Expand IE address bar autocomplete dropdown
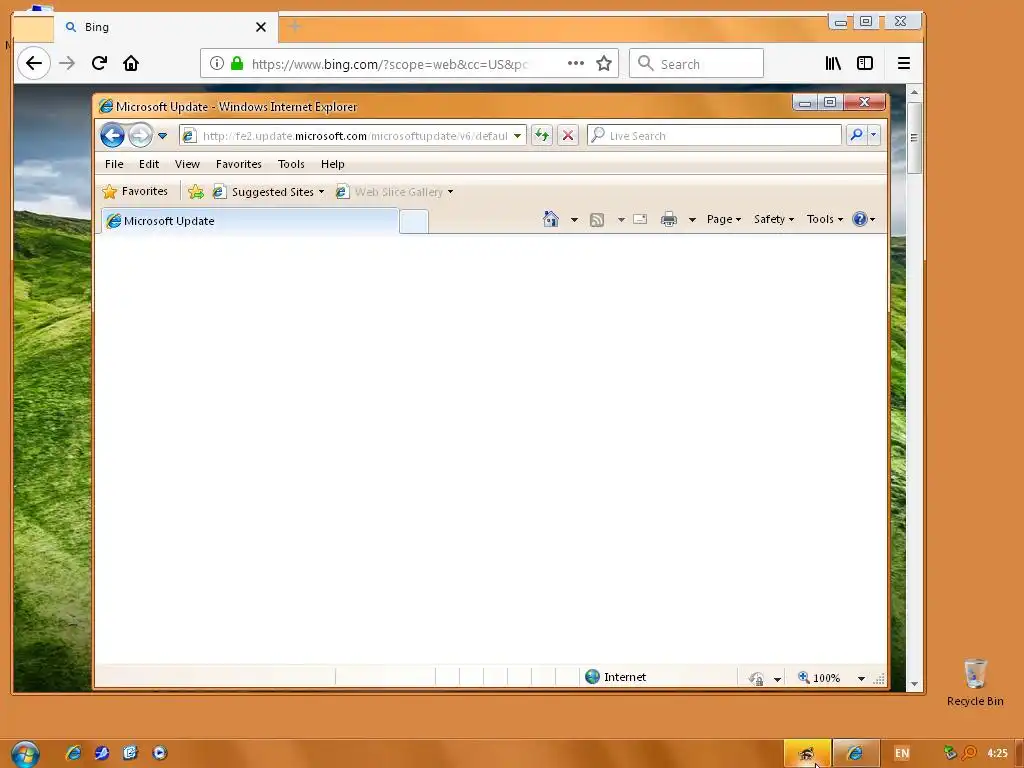Screen dimensions: 1024x768 (x=517, y=136)
